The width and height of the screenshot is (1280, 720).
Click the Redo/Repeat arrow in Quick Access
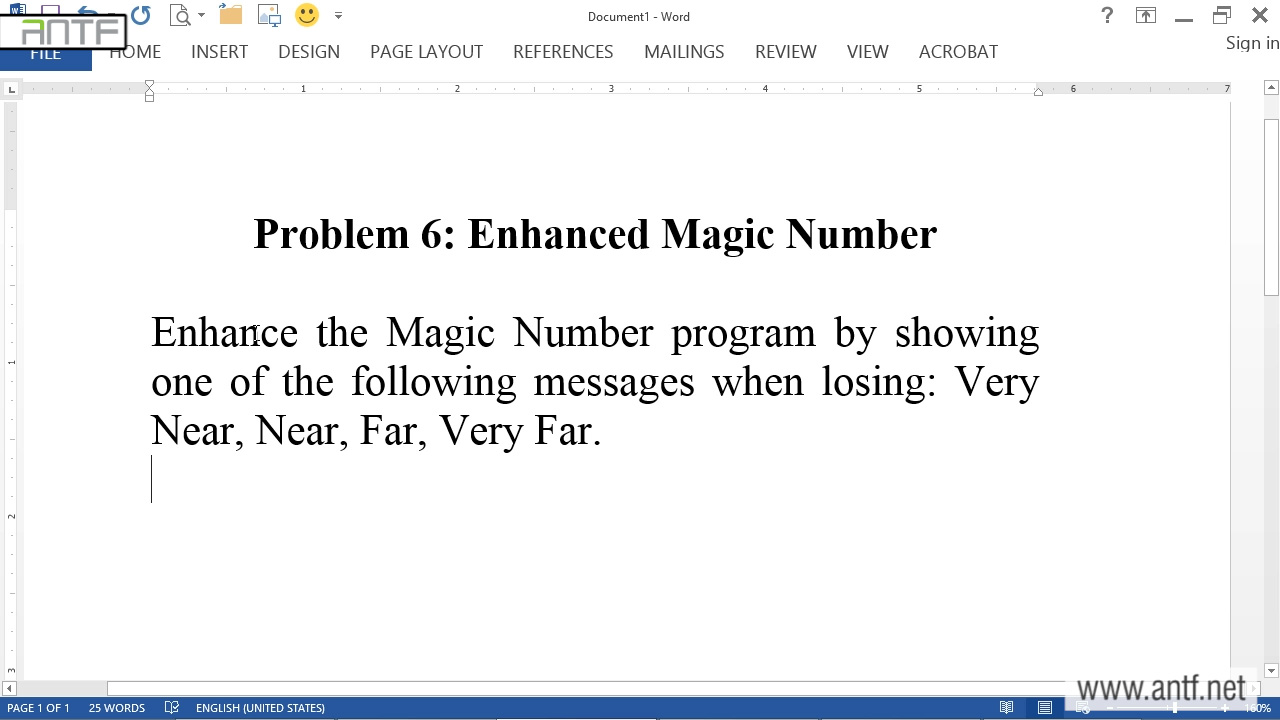[141, 15]
